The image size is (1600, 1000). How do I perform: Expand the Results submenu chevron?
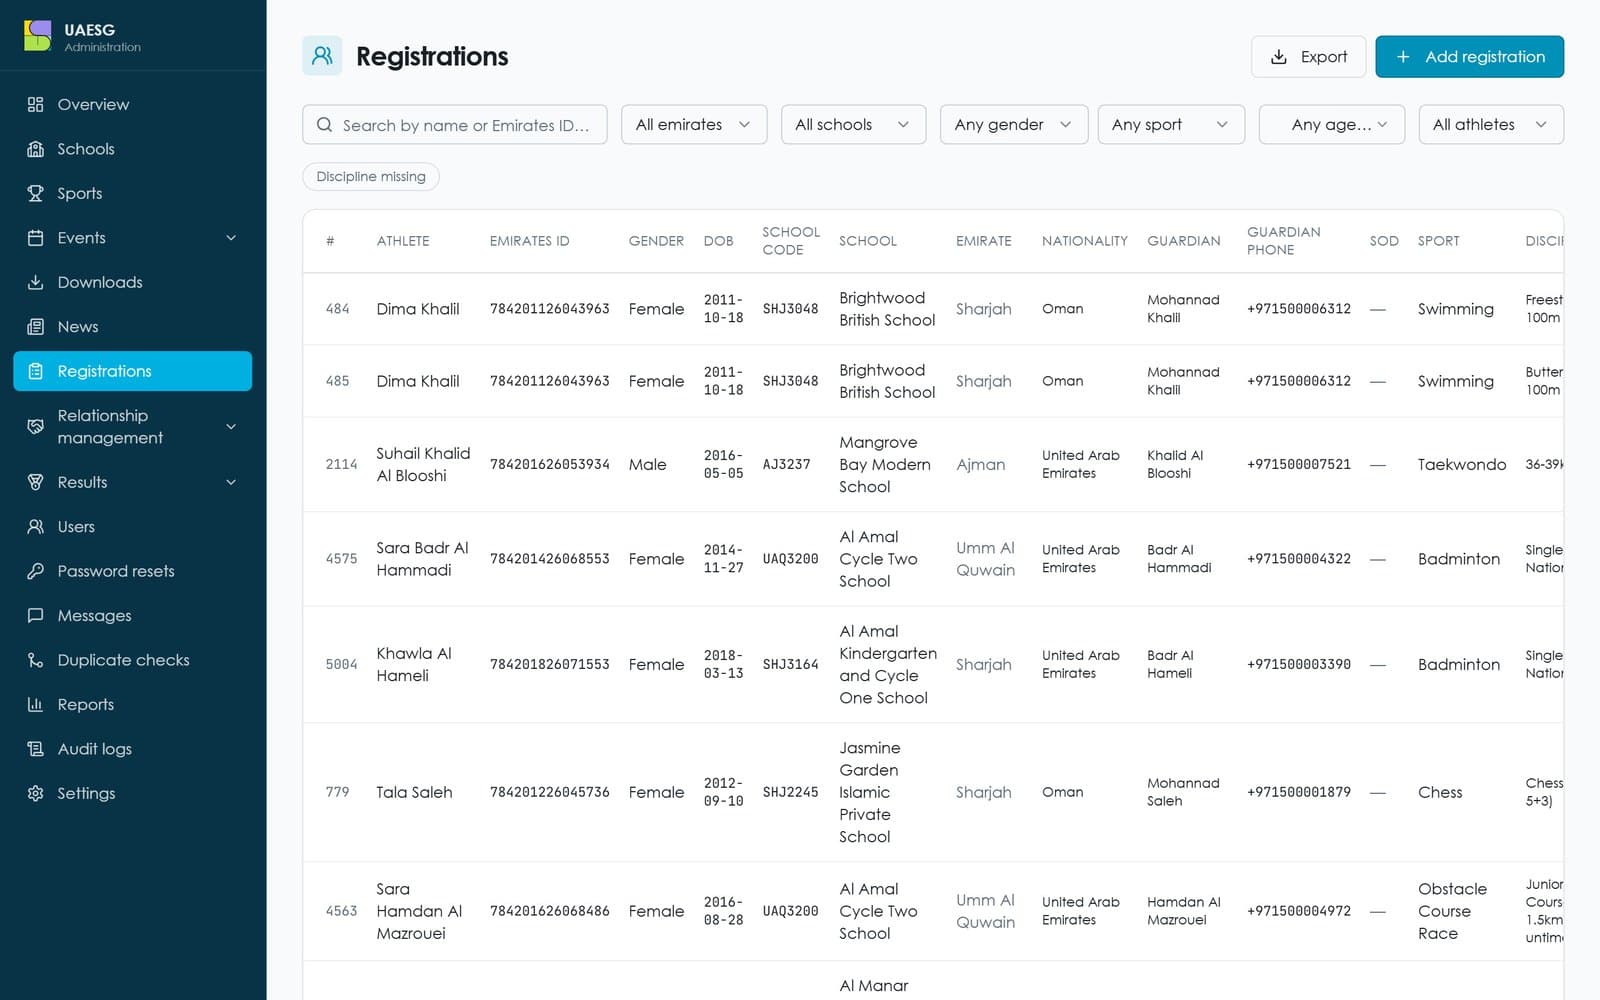coord(231,482)
